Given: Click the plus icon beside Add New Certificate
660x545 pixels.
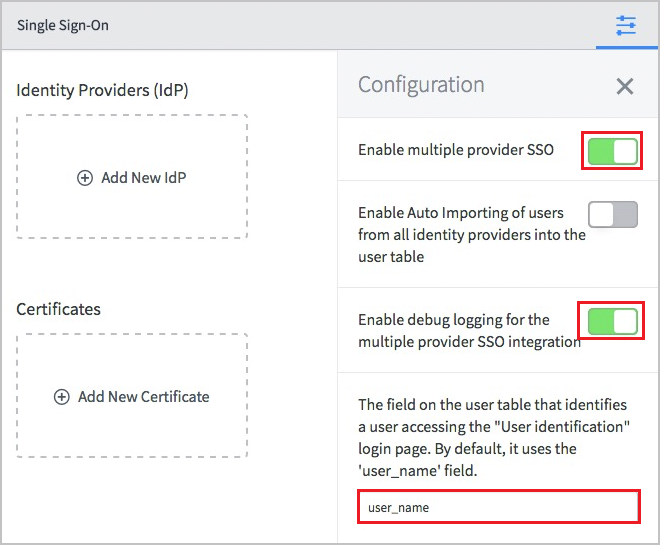Looking at the screenshot, I should pyautogui.click(x=61, y=397).
